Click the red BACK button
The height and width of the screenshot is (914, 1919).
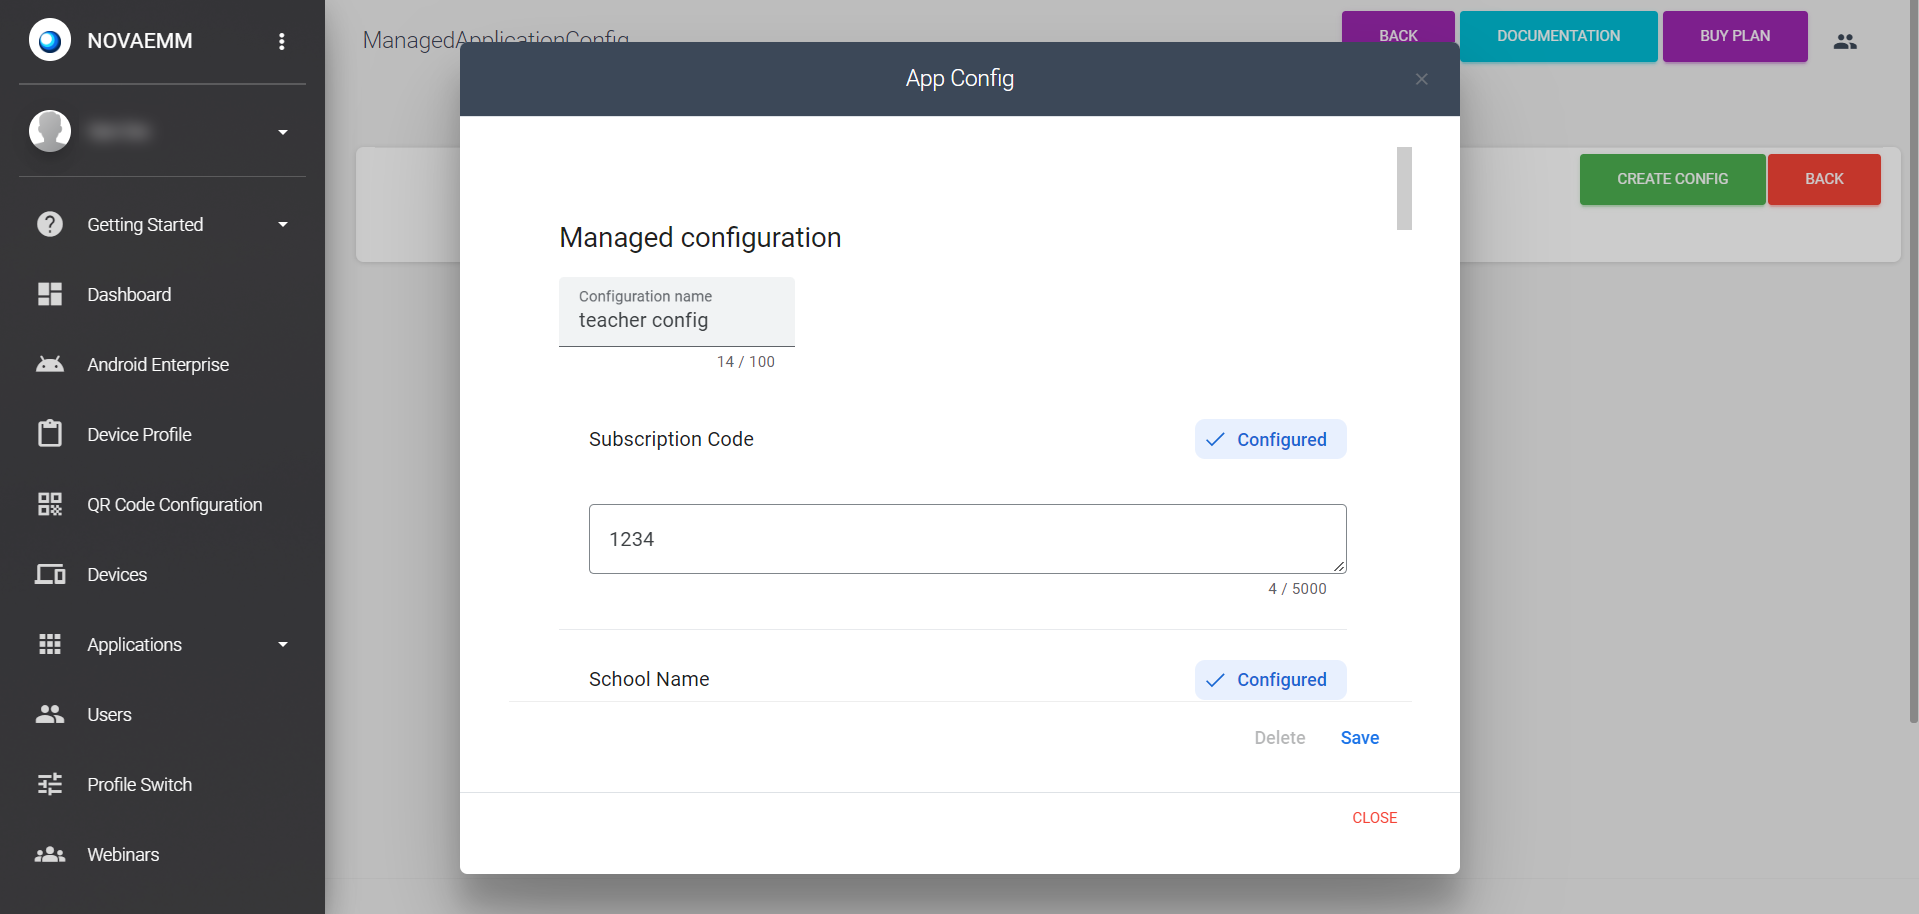[x=1824, y=179]
